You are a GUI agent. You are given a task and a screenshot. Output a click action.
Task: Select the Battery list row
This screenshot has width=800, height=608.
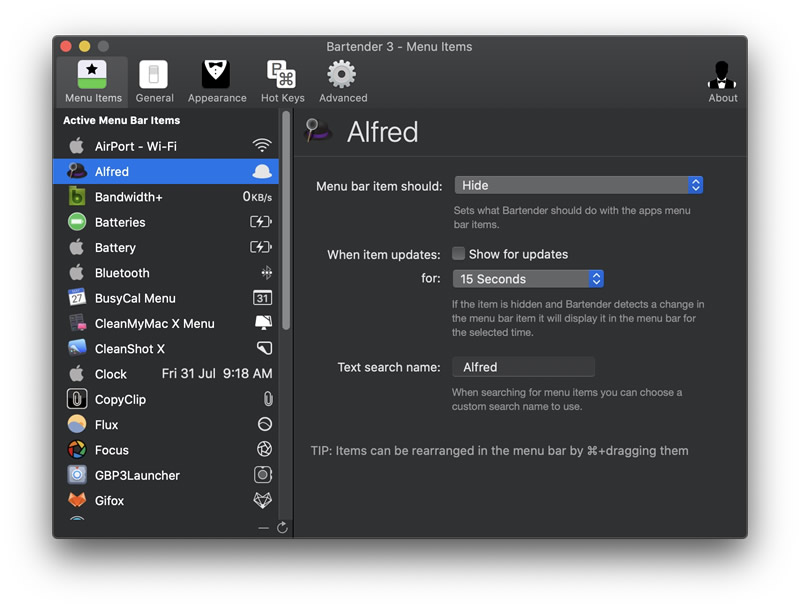[x=166, y=247]
